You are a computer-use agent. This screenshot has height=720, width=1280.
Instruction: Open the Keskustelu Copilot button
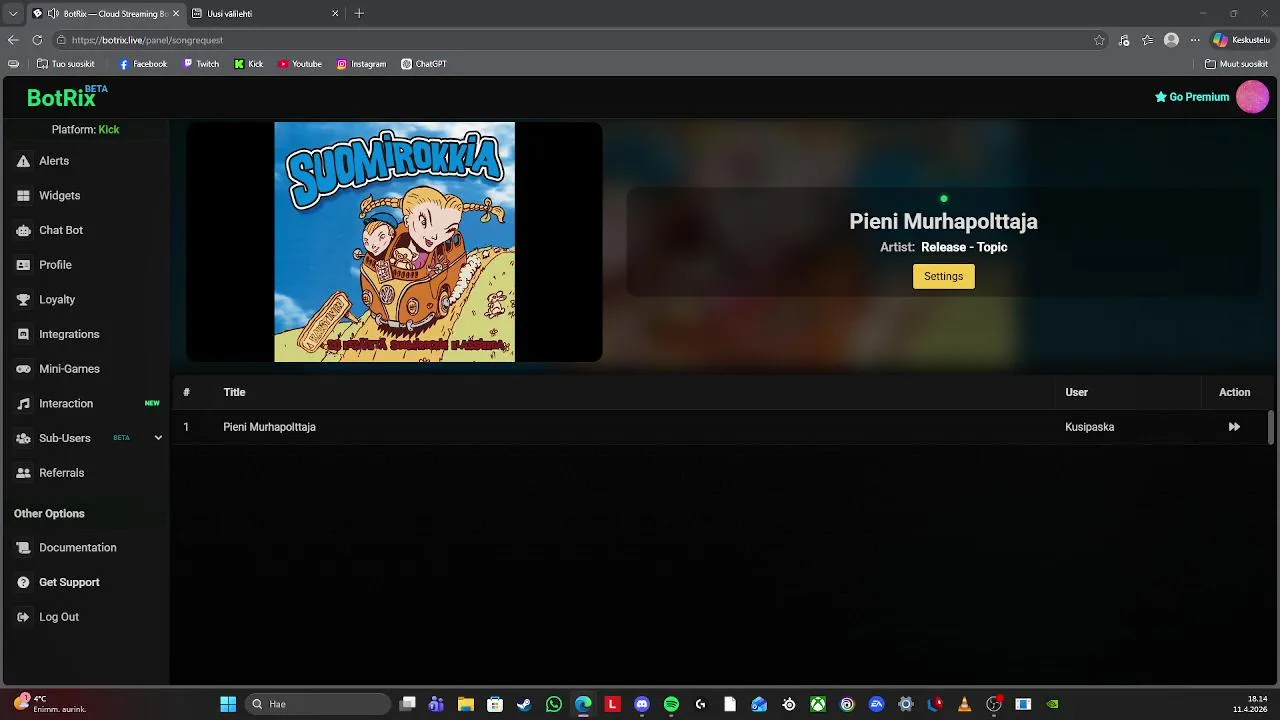[x=1241, y=40]
